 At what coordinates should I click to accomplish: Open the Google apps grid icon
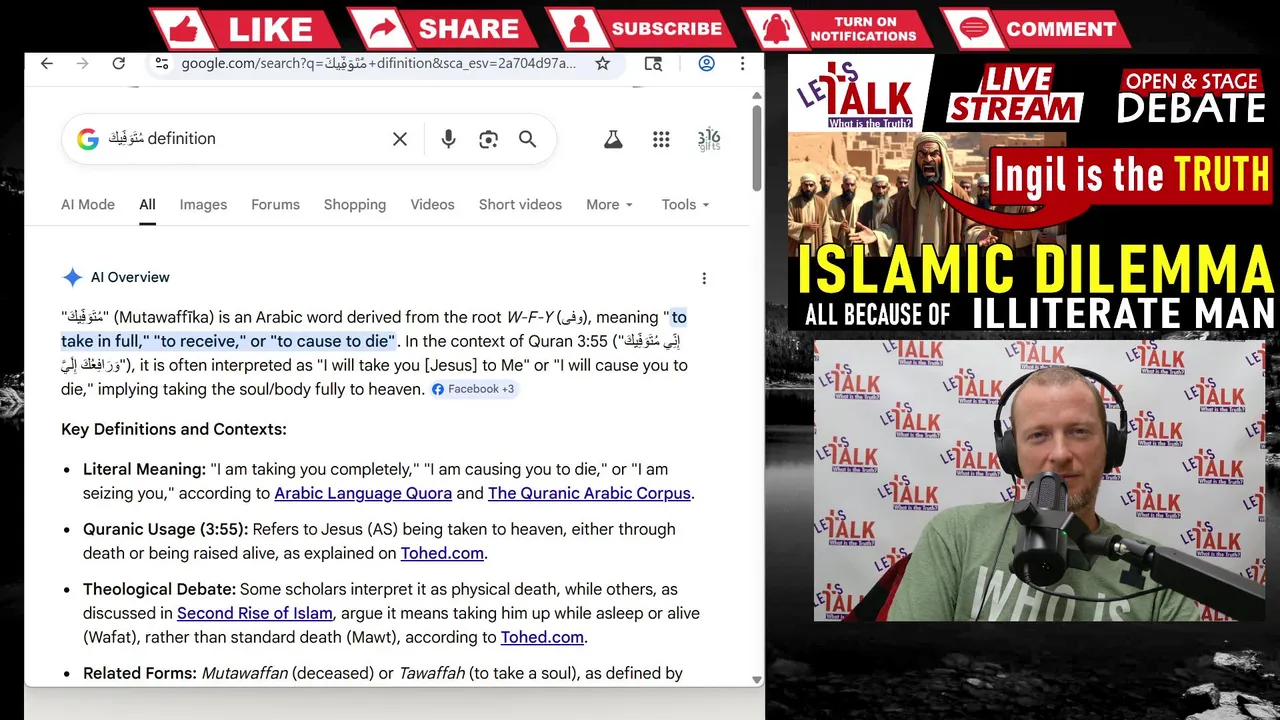[661, 139]
